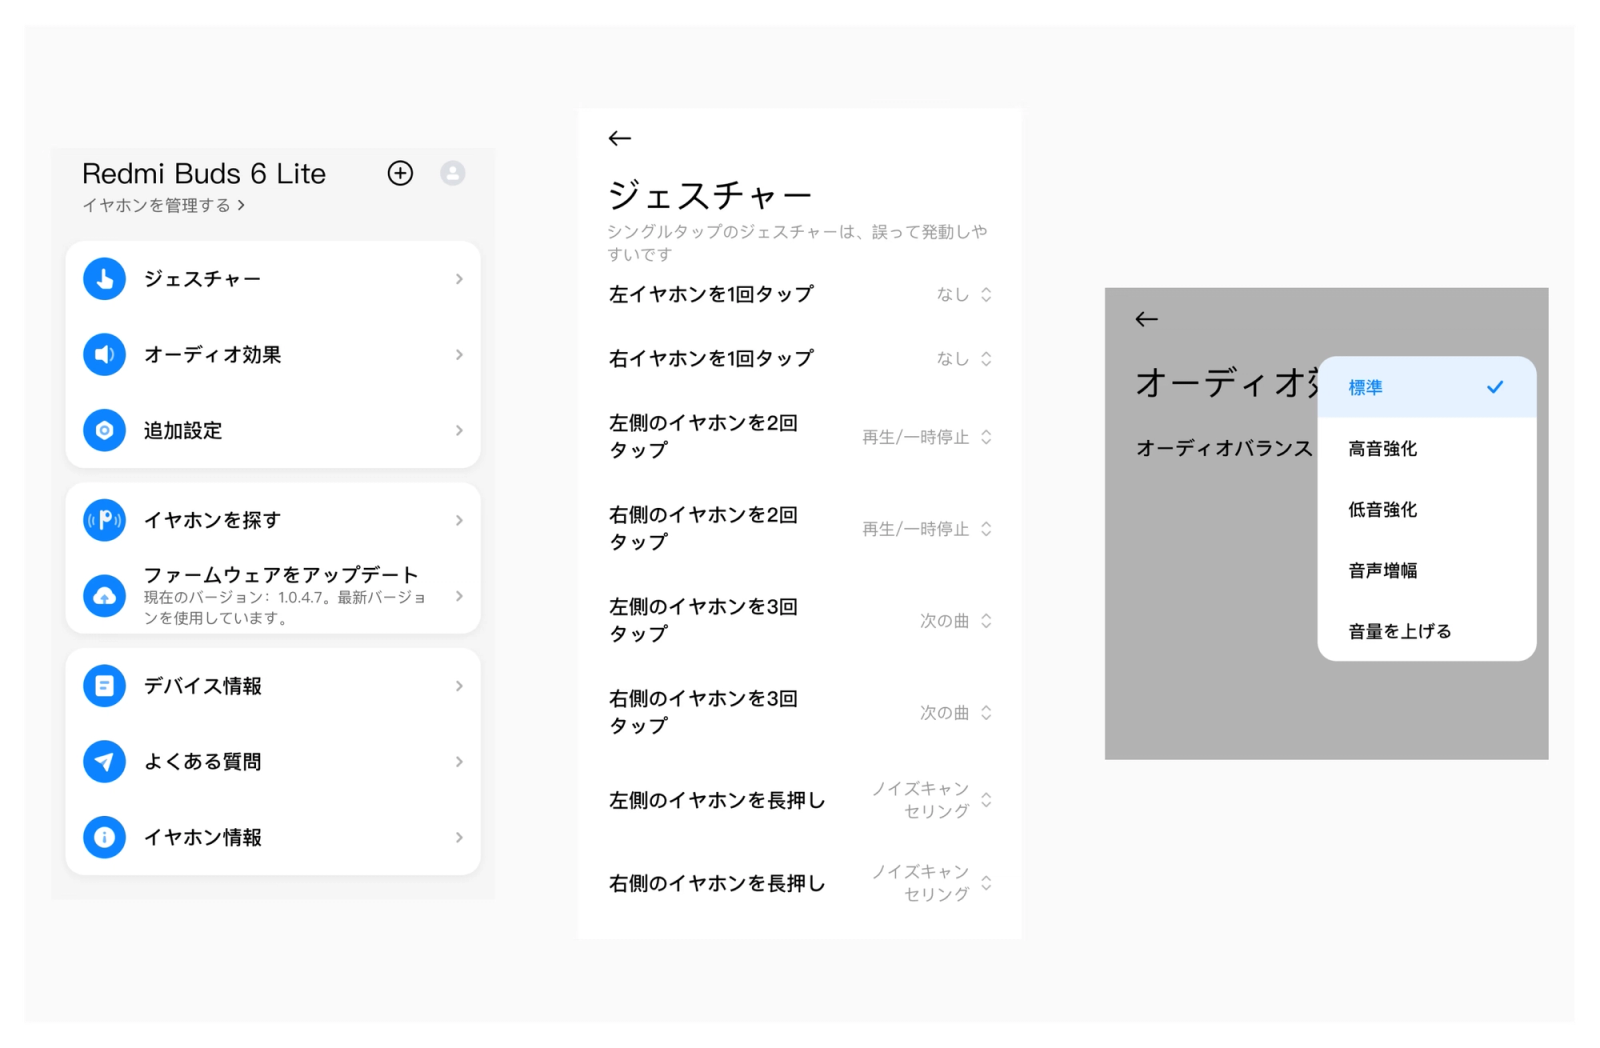This screenshot has height=1048, width=1600.
Task: Click the checkmark next to 標準
Action: [x=1495, y=387]
